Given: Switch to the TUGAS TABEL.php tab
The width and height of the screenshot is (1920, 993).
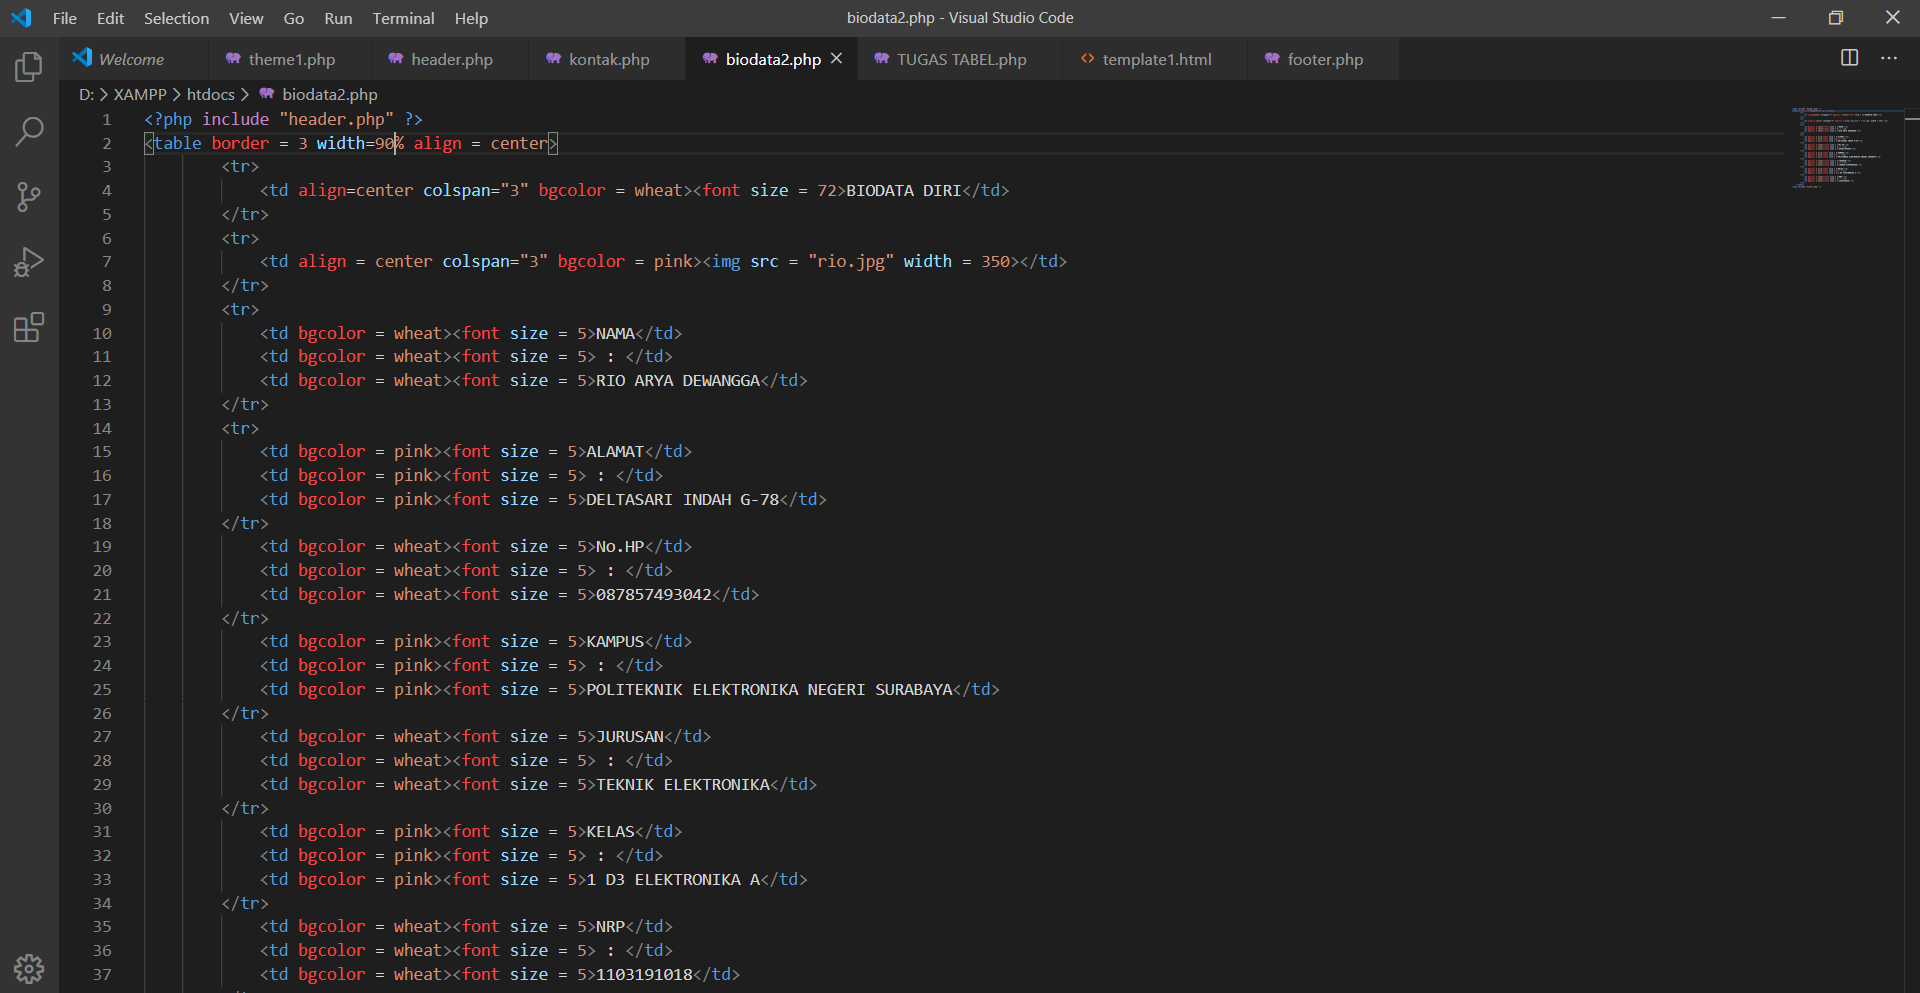Looking at the screenshot, I should click(x=961, y=59).
